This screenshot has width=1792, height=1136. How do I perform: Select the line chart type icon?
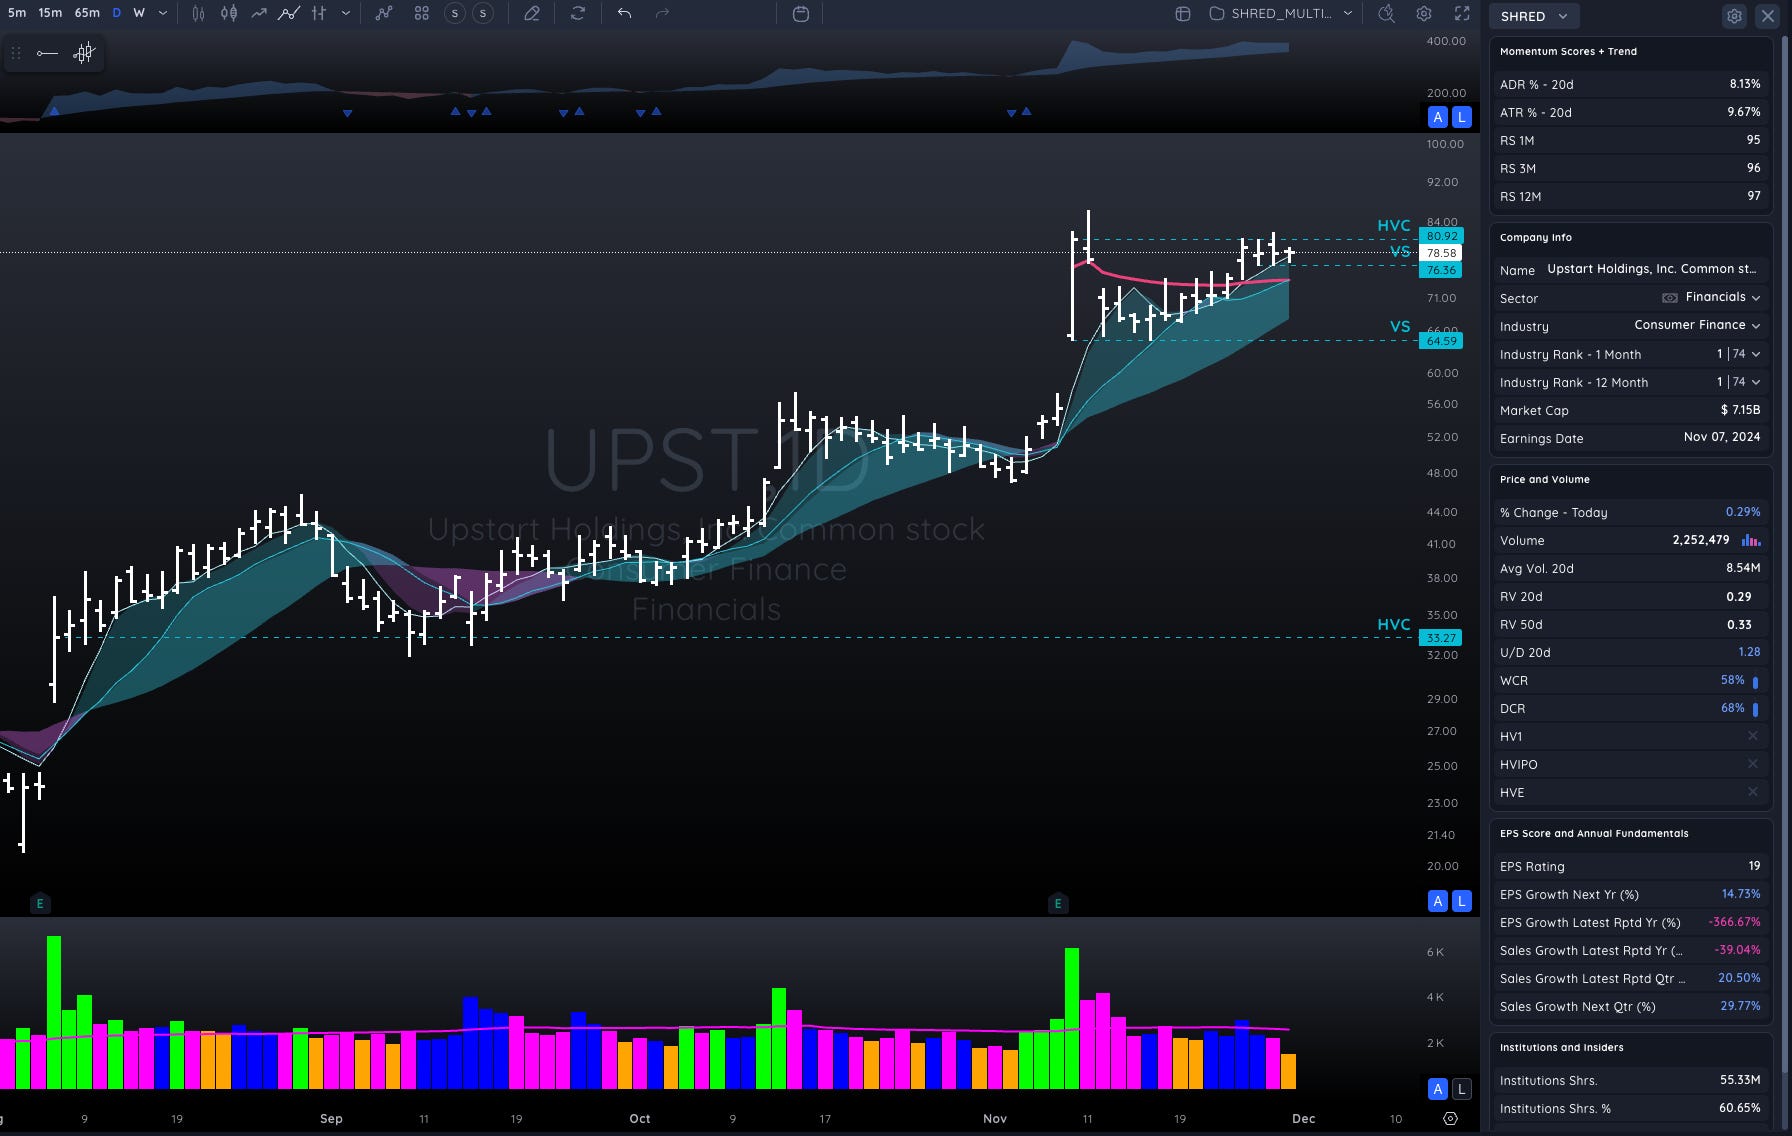point(259,13)
